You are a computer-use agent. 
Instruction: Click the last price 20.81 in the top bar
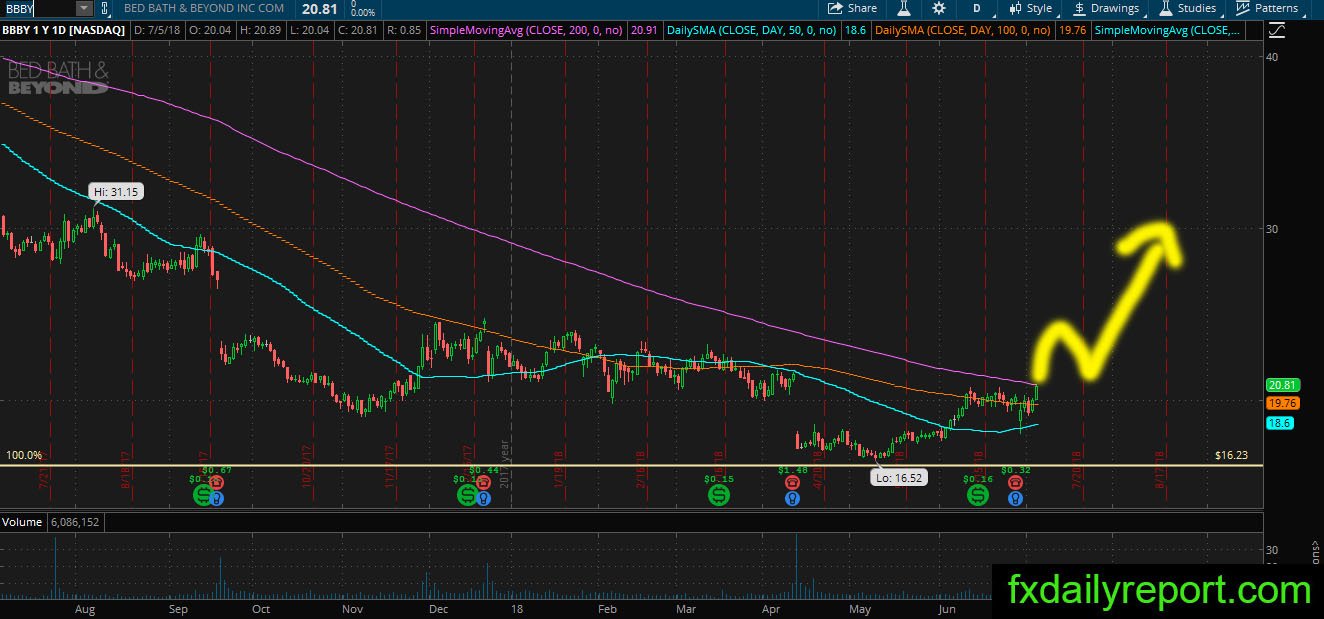click(x=319, y=8)
